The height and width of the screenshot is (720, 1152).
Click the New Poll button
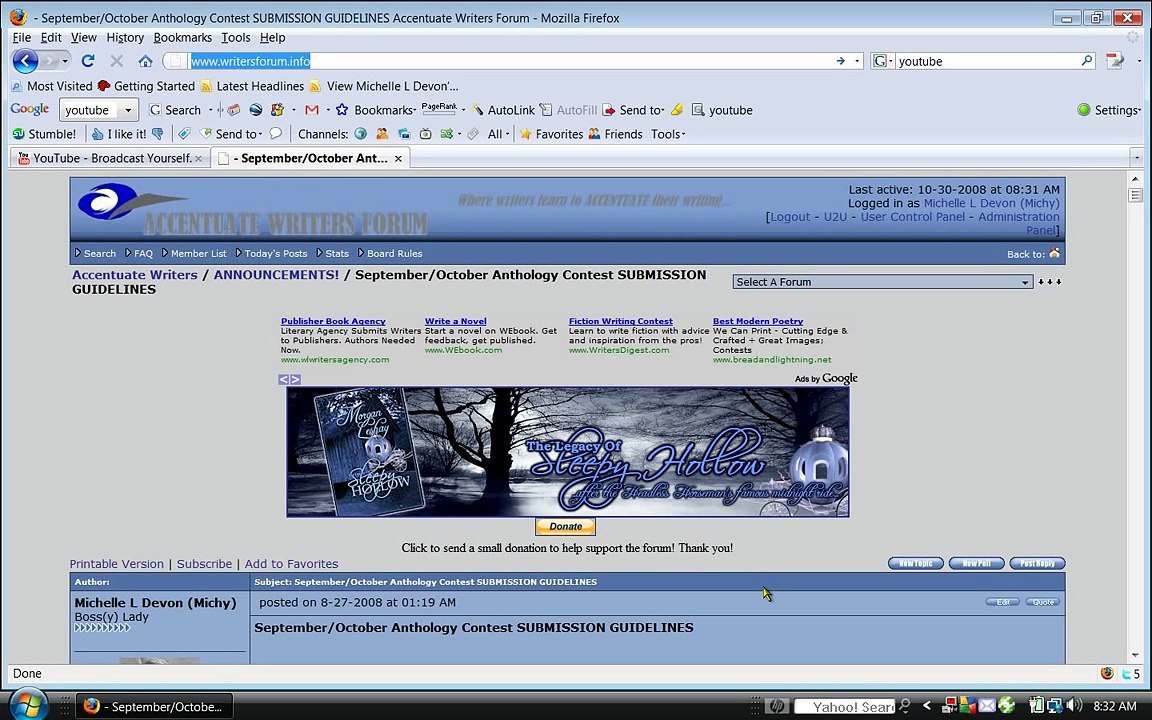(x=976, y=564)
